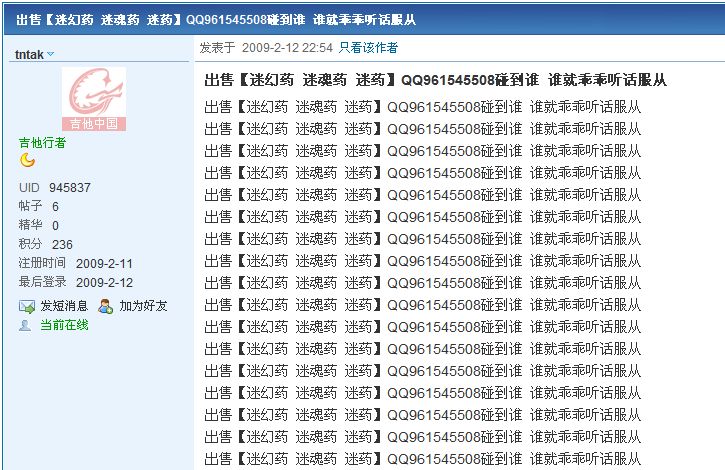Screen dimensions: 725x470
Task: Click the 当前在线 status text
Action: [64, 325]
